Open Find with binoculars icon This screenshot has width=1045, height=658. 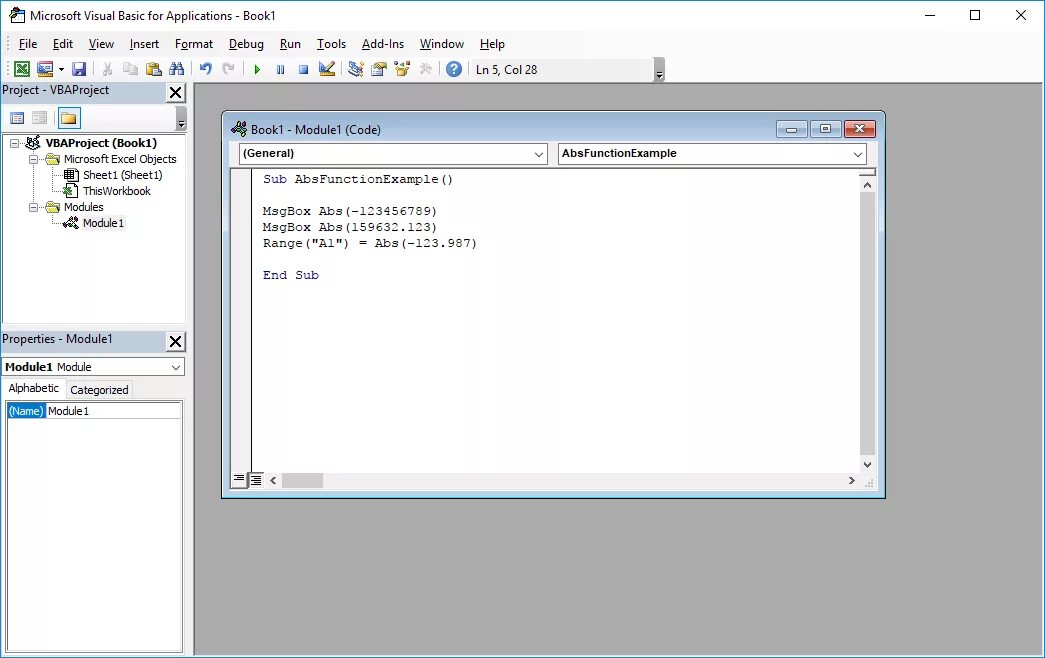(x=177, y=69)
